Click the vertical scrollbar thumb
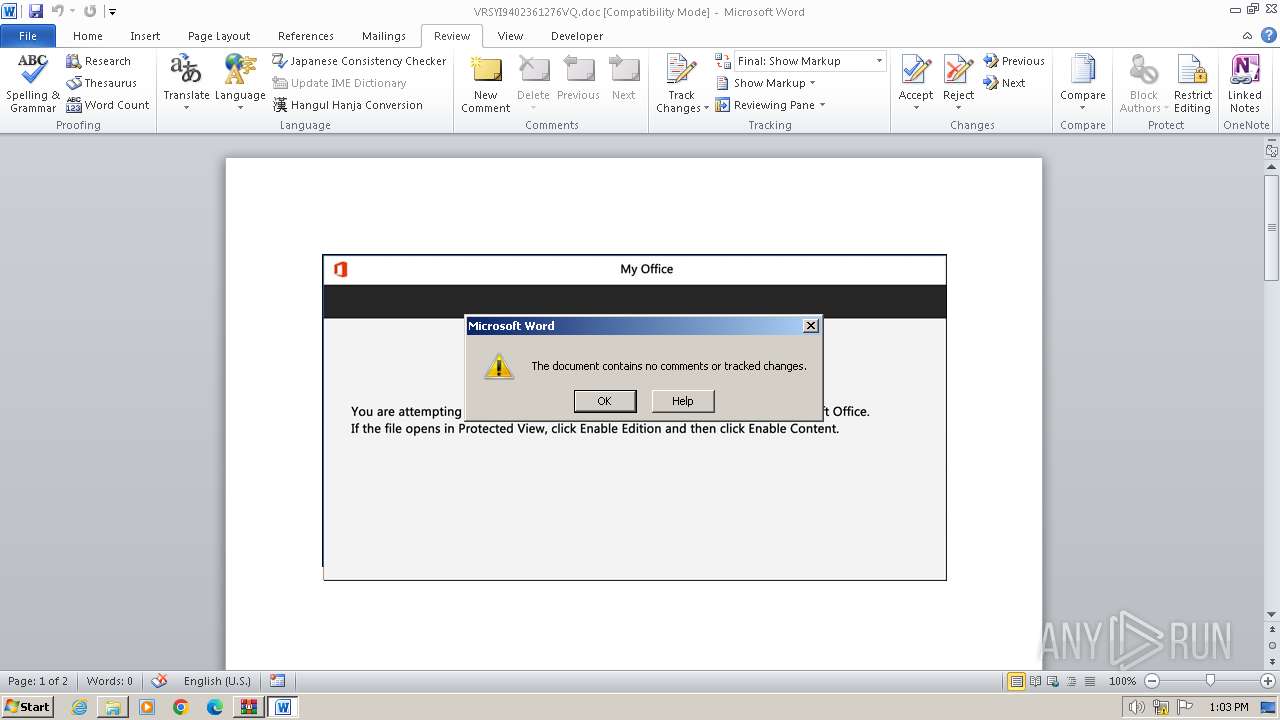Viewport: 1280px width, 720px height. 1271,228
